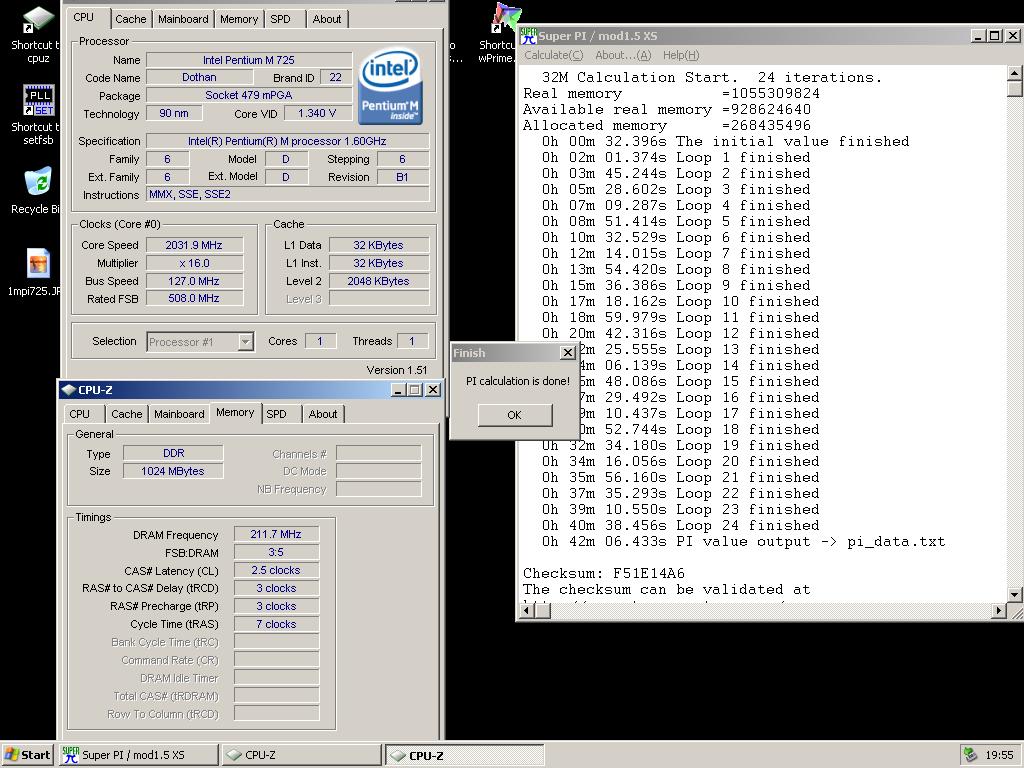
Task: Switch to Mainboard tab in upper CPU-Z window
Action: pos(183,19)
